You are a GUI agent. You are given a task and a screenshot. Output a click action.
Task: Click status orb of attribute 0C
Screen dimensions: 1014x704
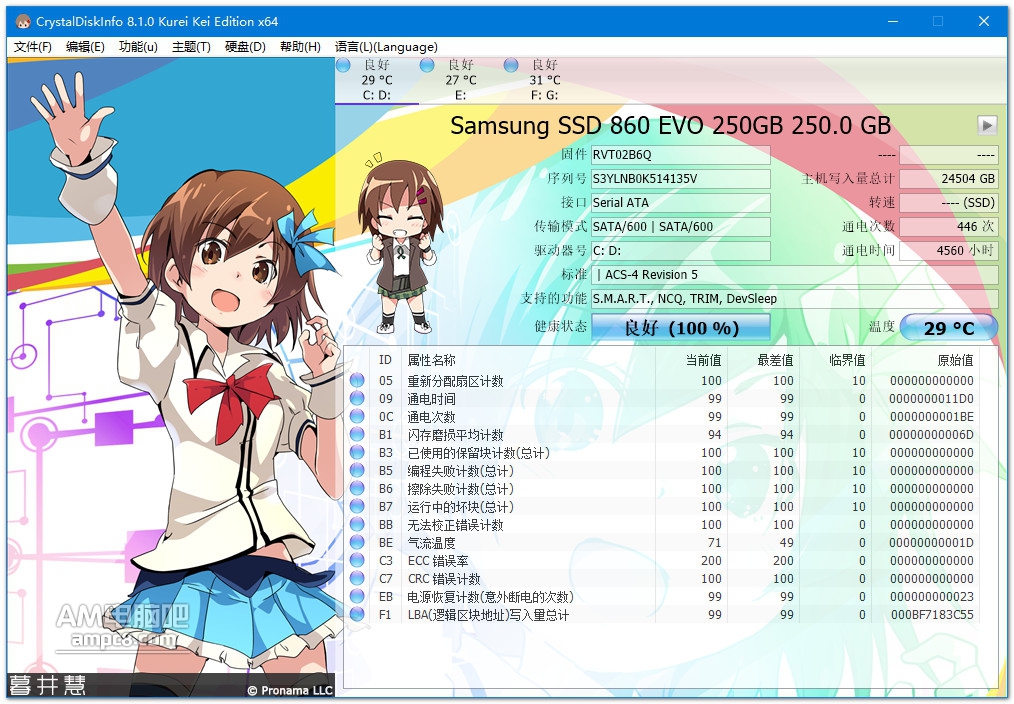[357, 416]
